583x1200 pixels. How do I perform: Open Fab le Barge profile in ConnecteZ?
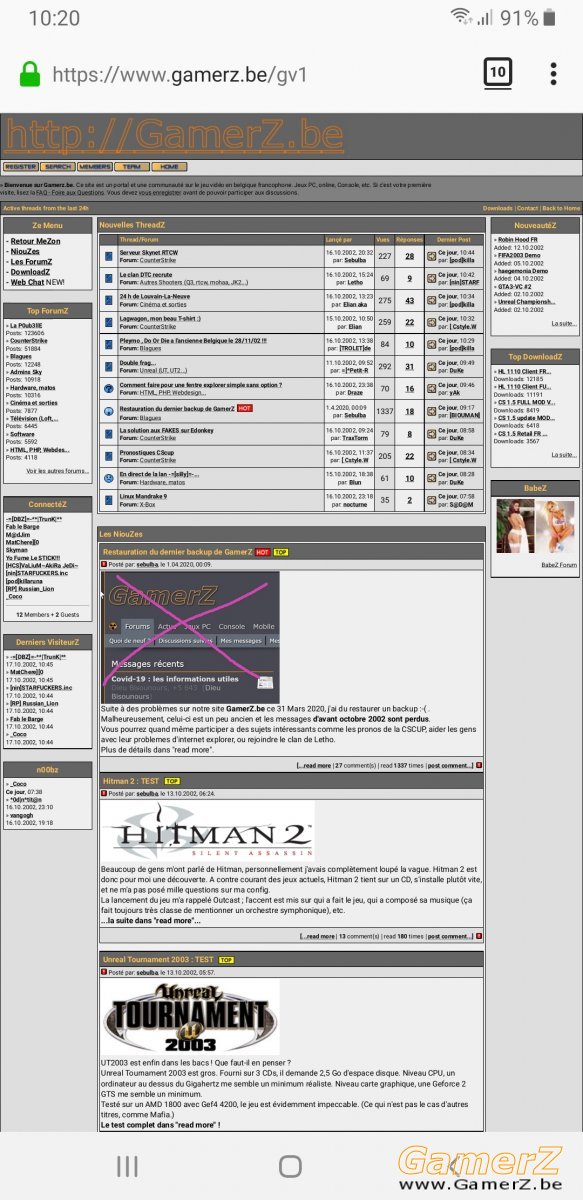(24, 527)
